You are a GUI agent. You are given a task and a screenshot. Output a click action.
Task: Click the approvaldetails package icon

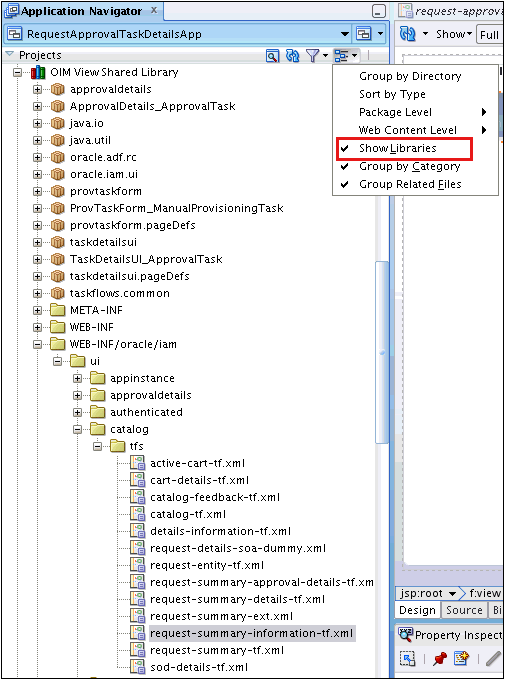(58, 89)
